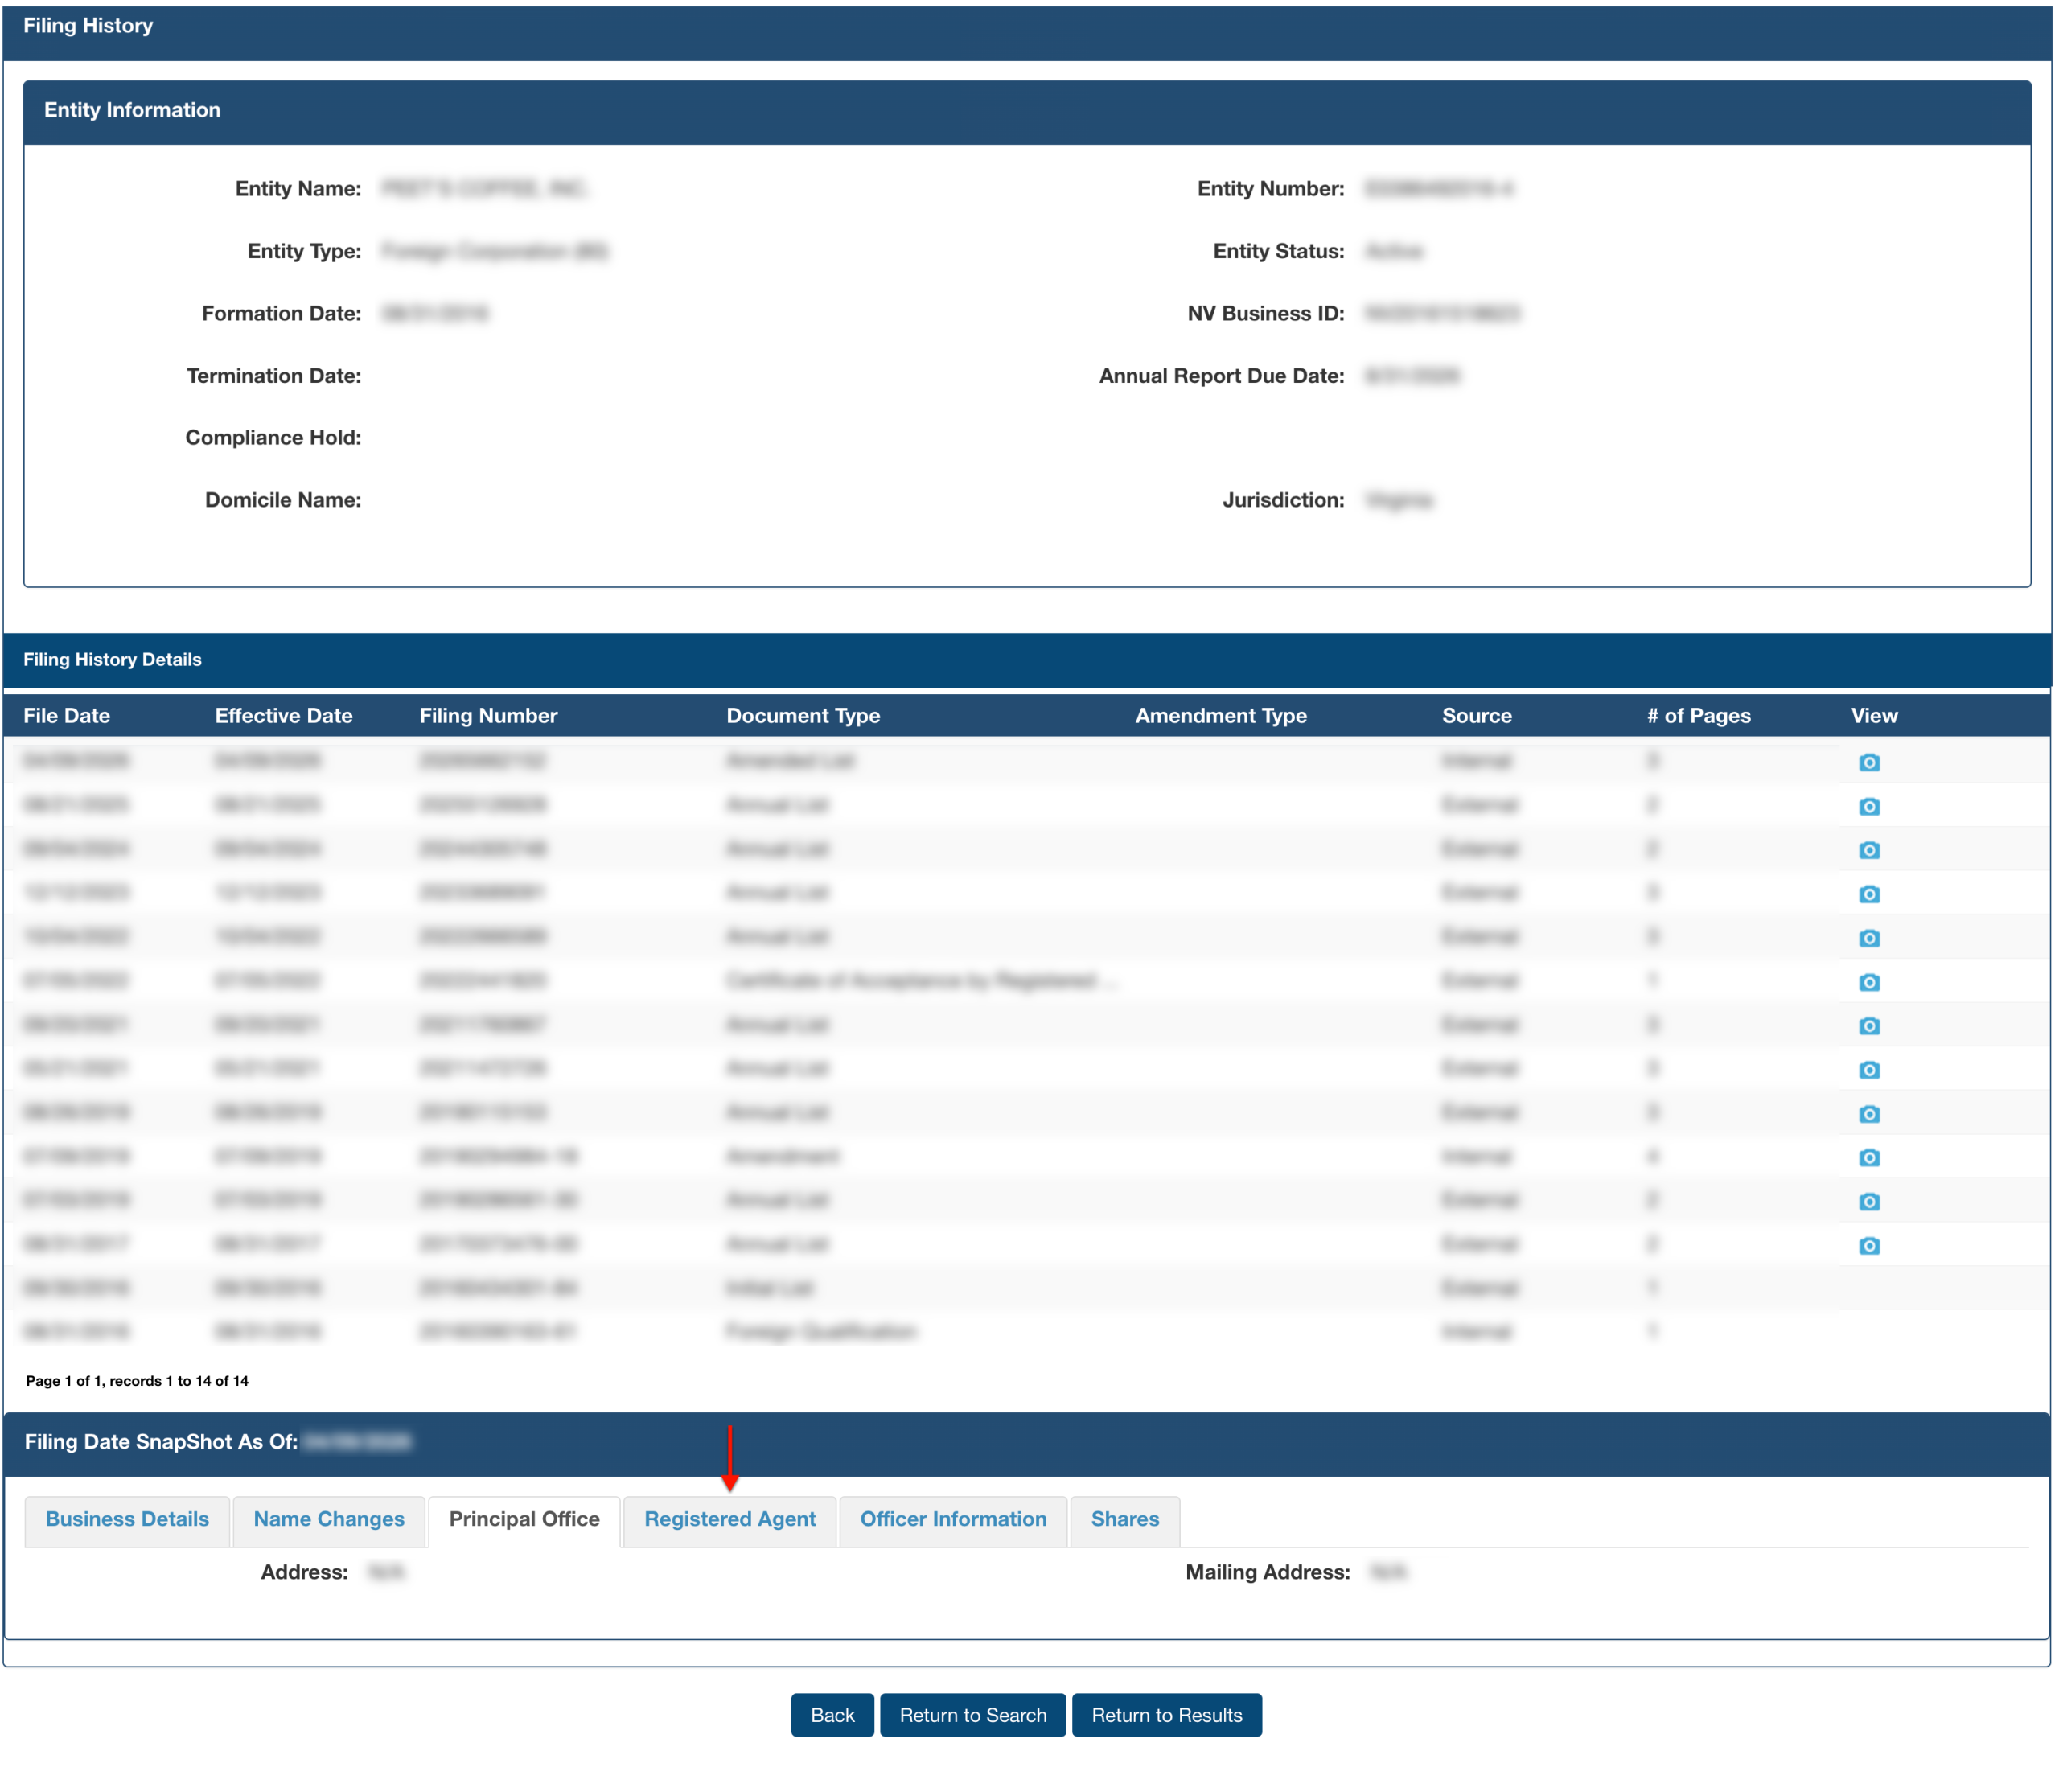This screenshot has height=1792, width=2059.
Task: Click the 'Entity Number:' label
Action: coord(1270,189)
